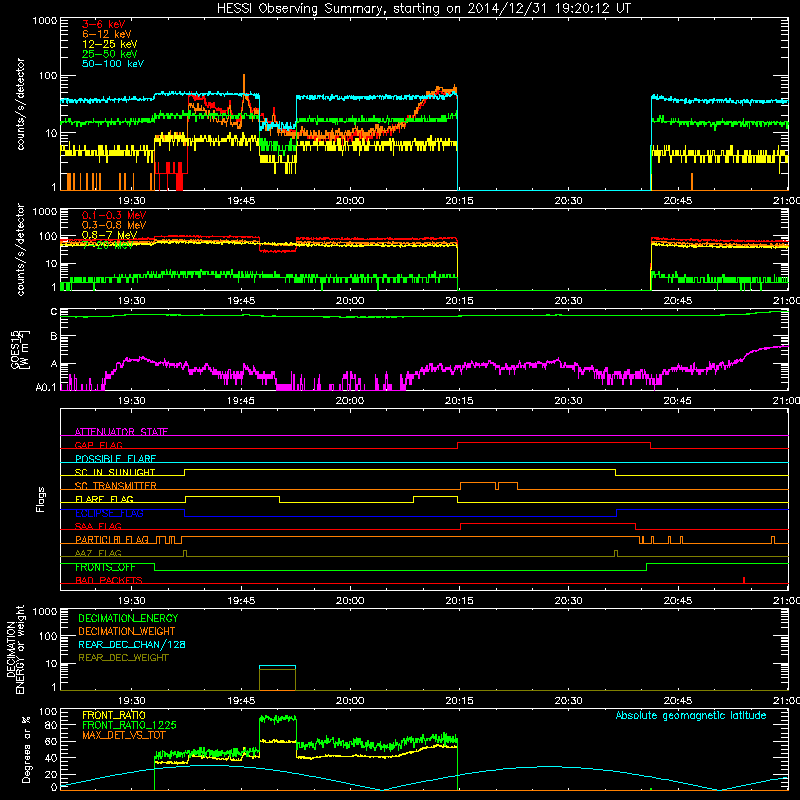Select the ECLIPSE_FLAG label
This screenshot has width=800, height=800.
109,513
